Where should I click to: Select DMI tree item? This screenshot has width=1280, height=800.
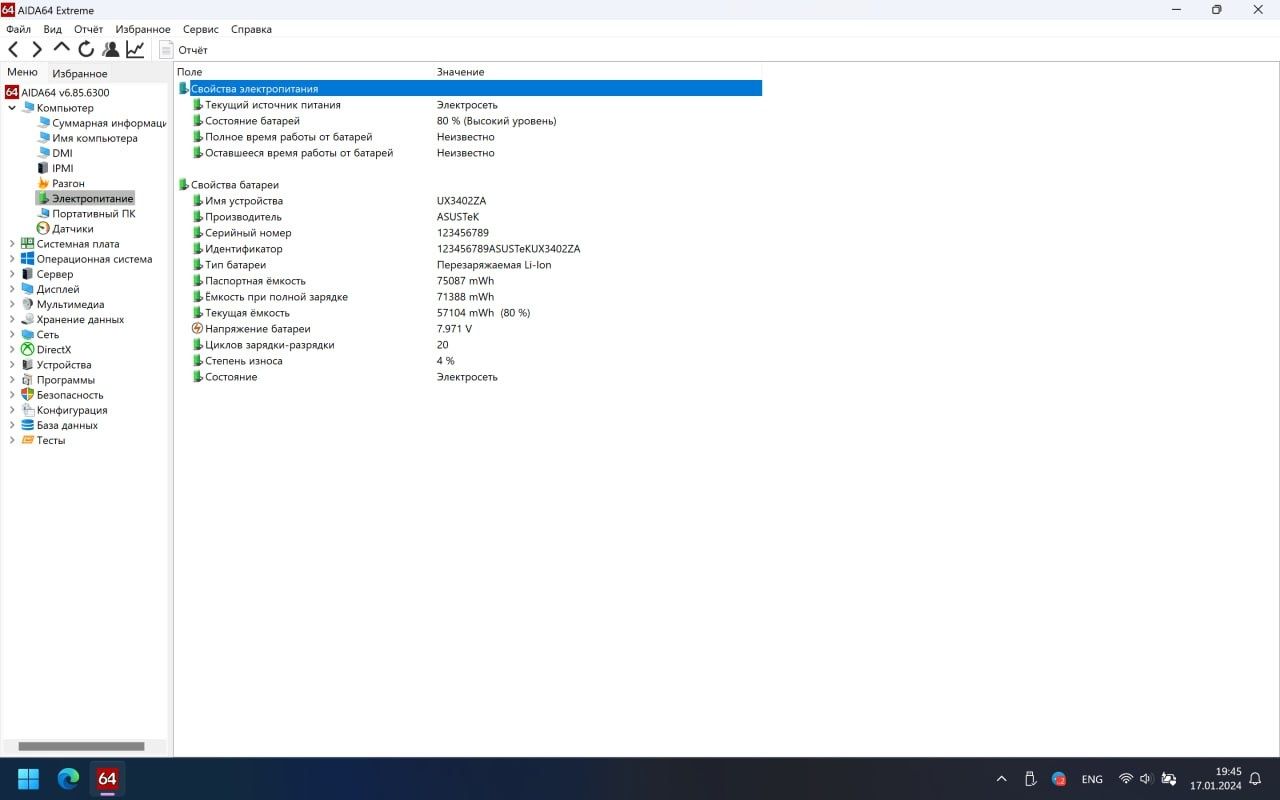coord(55,153)
